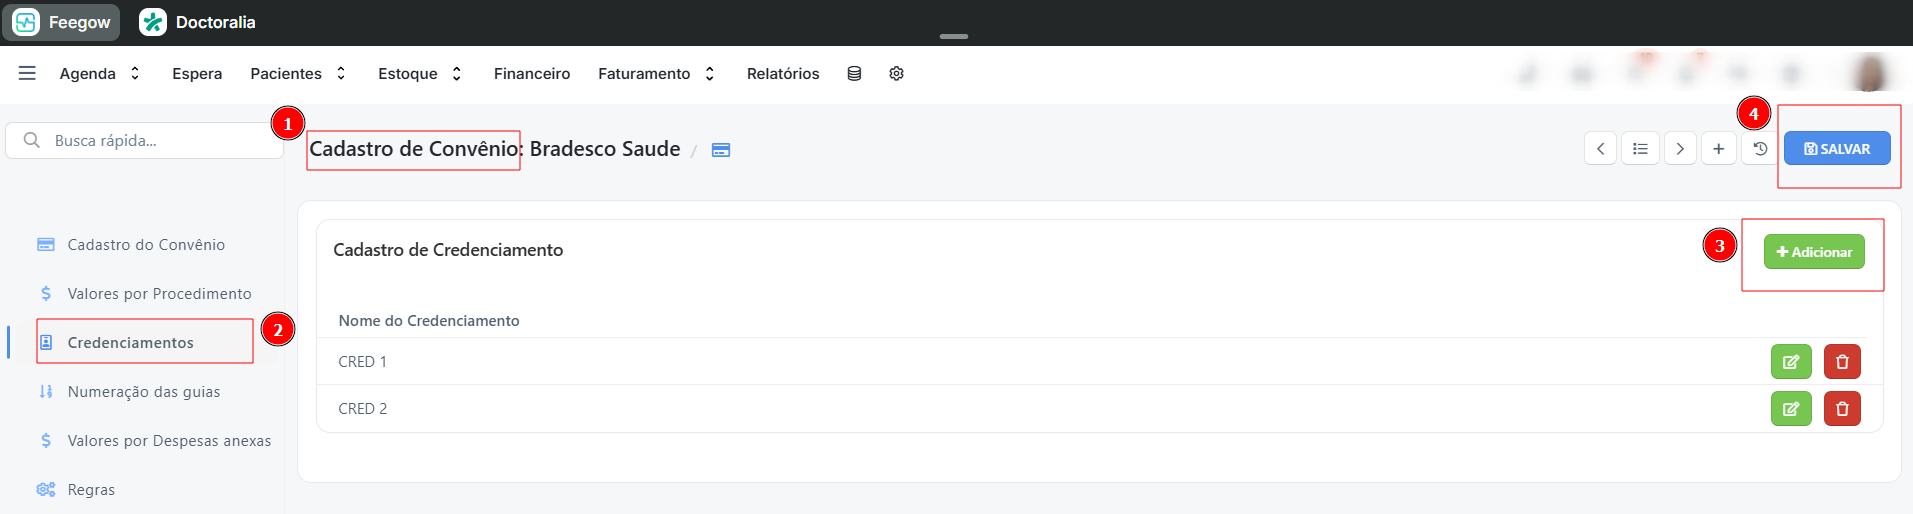Open Cadastro do Convênio in sidebar
The image size is (1913, 514).
131,245
